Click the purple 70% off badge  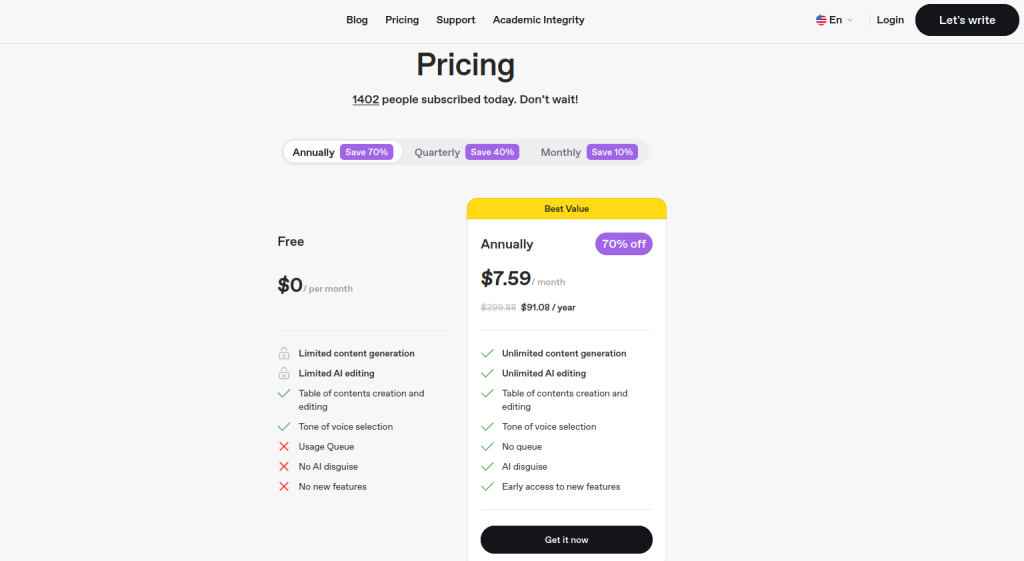pyautogui.click(x=624, y=244)
